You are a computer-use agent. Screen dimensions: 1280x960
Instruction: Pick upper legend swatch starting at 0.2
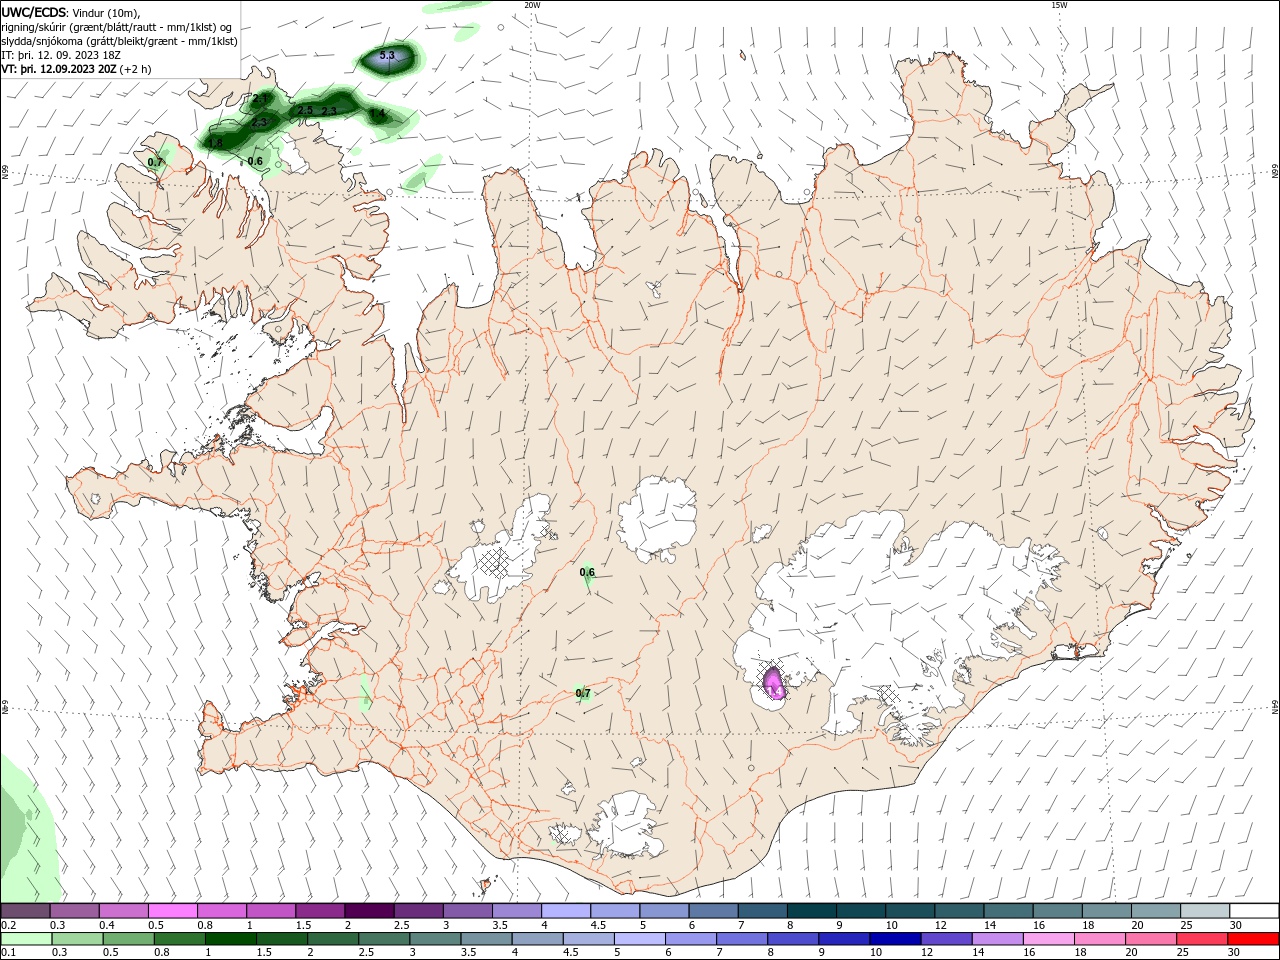point(25,911)
